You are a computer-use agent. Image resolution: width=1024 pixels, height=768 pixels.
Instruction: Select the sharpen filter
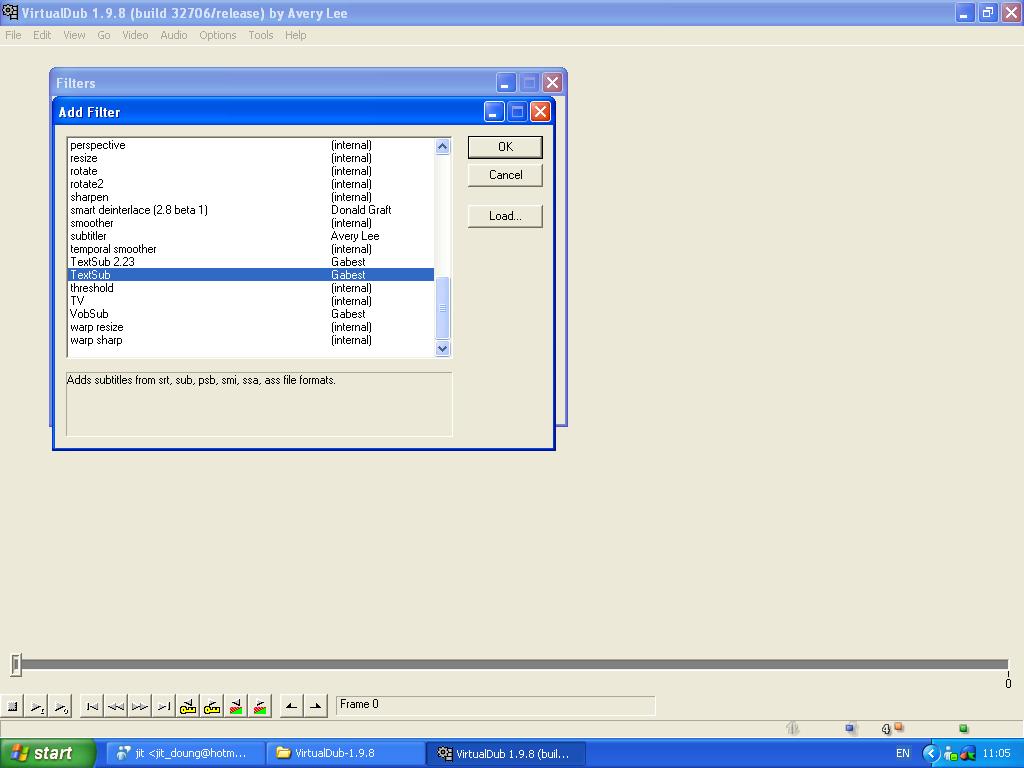[x=251, y=197]
